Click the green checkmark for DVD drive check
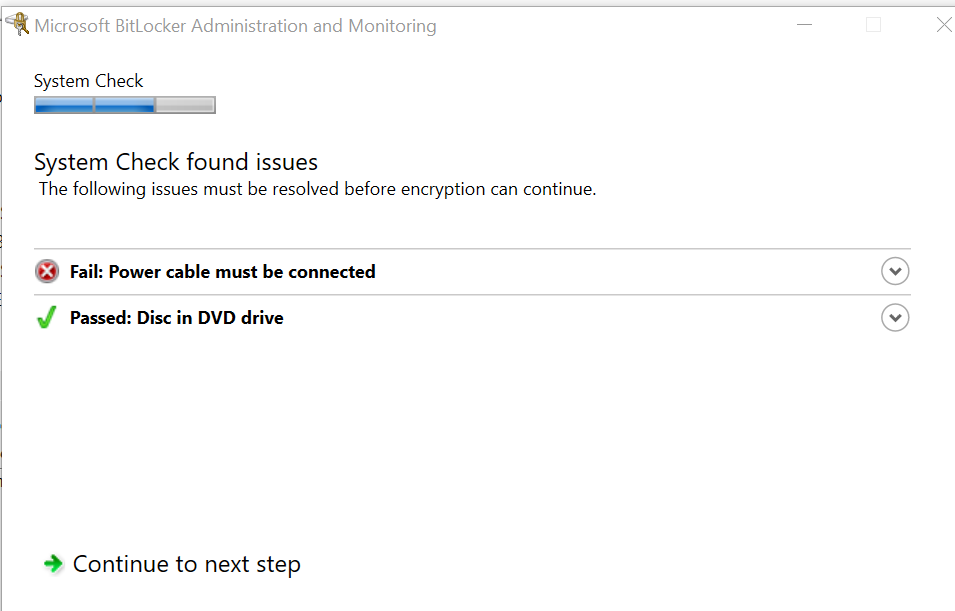This screenshot has width=955, height=611. tap(46, 317)
